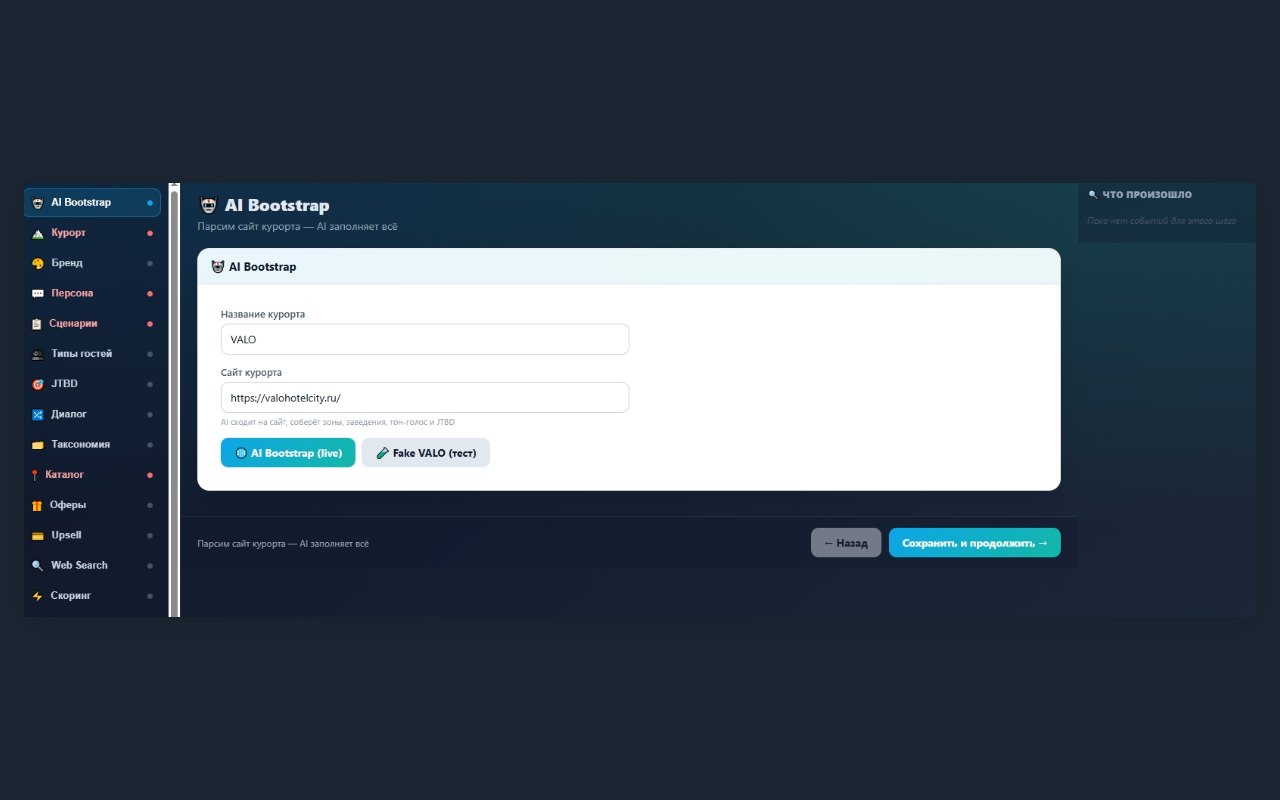Click the sidebar vertical scrollbar
This screenshot has width=1280, height=800.
[x=175, y=400]
